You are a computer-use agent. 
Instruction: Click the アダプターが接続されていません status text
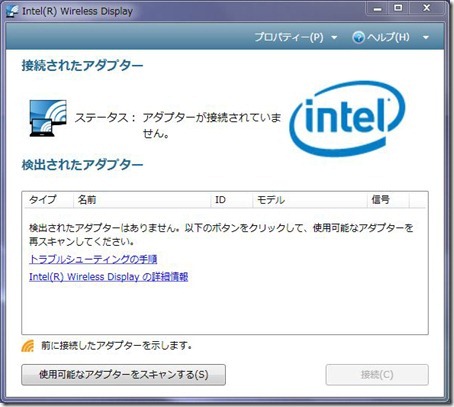[212, 125]
